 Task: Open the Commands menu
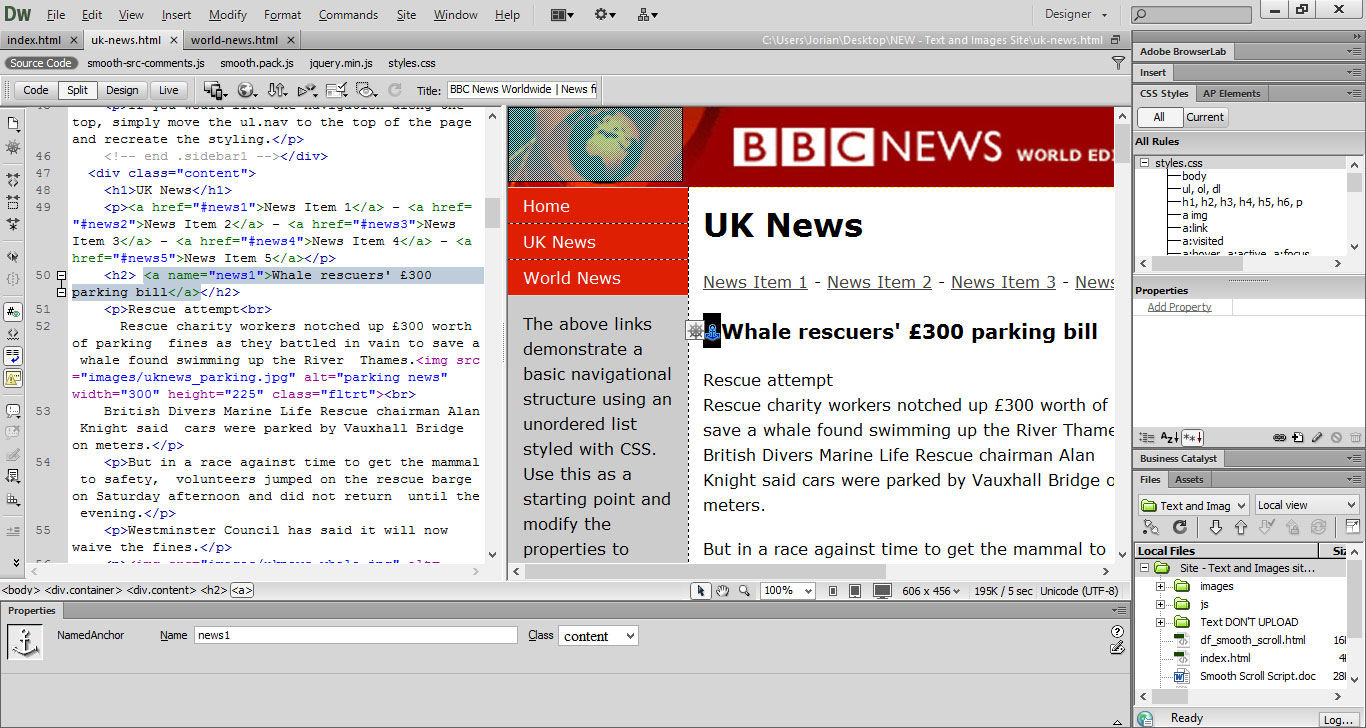[348, 15]
